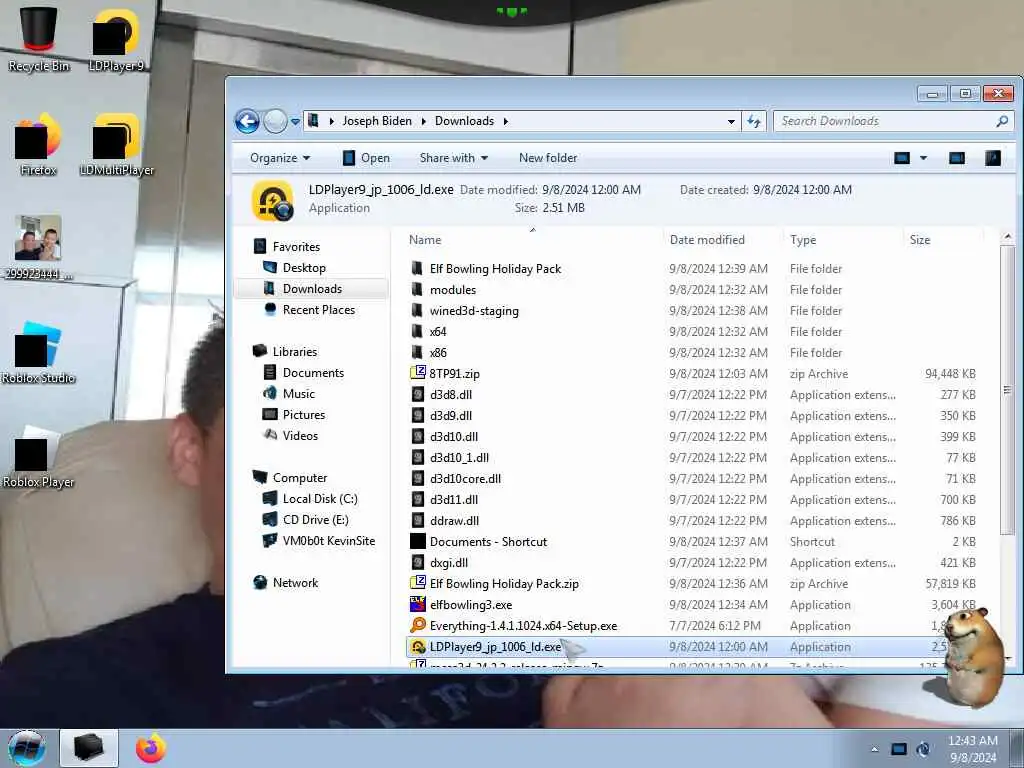Open the Documents library
Image resolution: width=1024 pixels, height=768 pixels.
click(303, 372)
